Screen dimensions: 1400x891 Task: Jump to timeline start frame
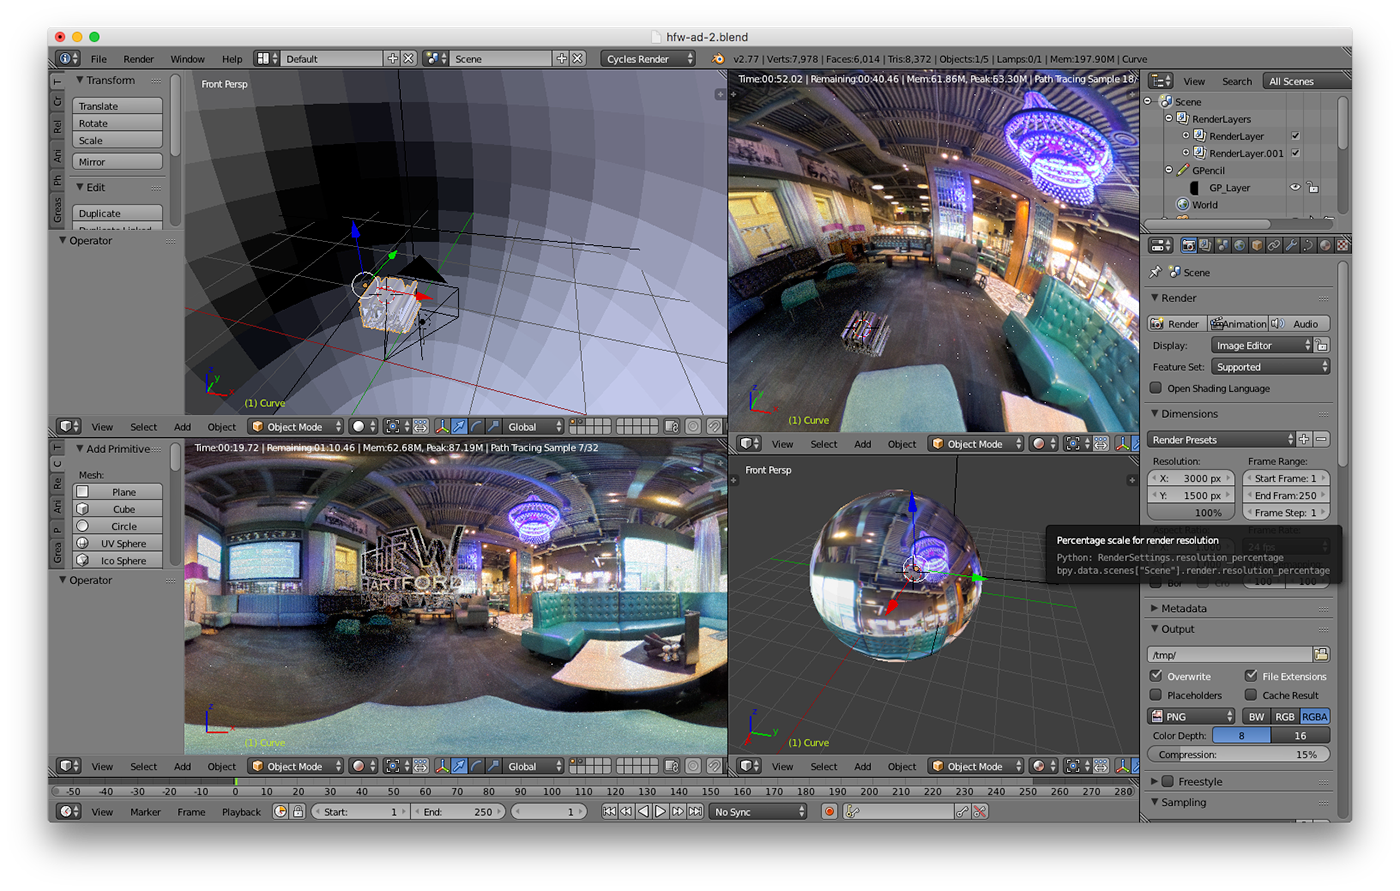coord(609,812)
